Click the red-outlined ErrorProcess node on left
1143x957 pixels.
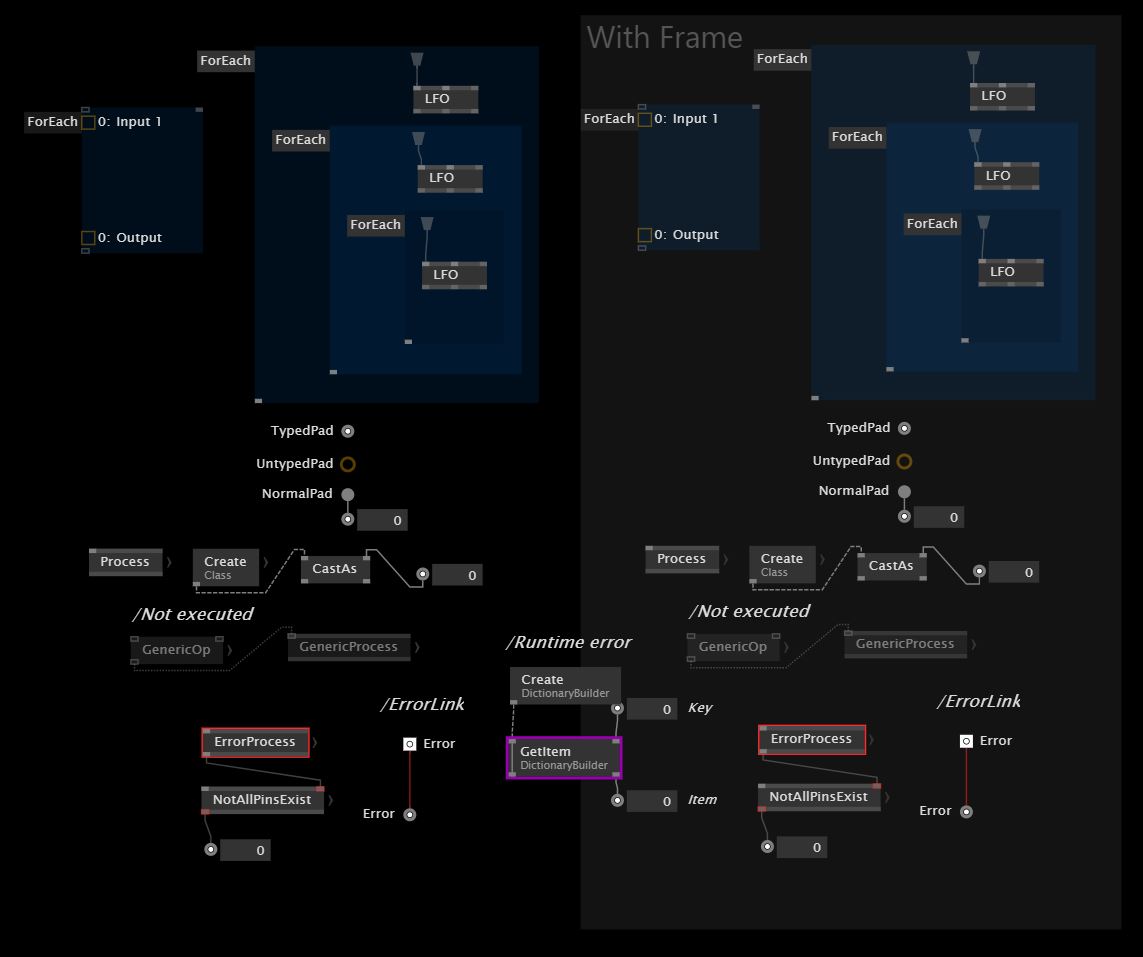255,742
